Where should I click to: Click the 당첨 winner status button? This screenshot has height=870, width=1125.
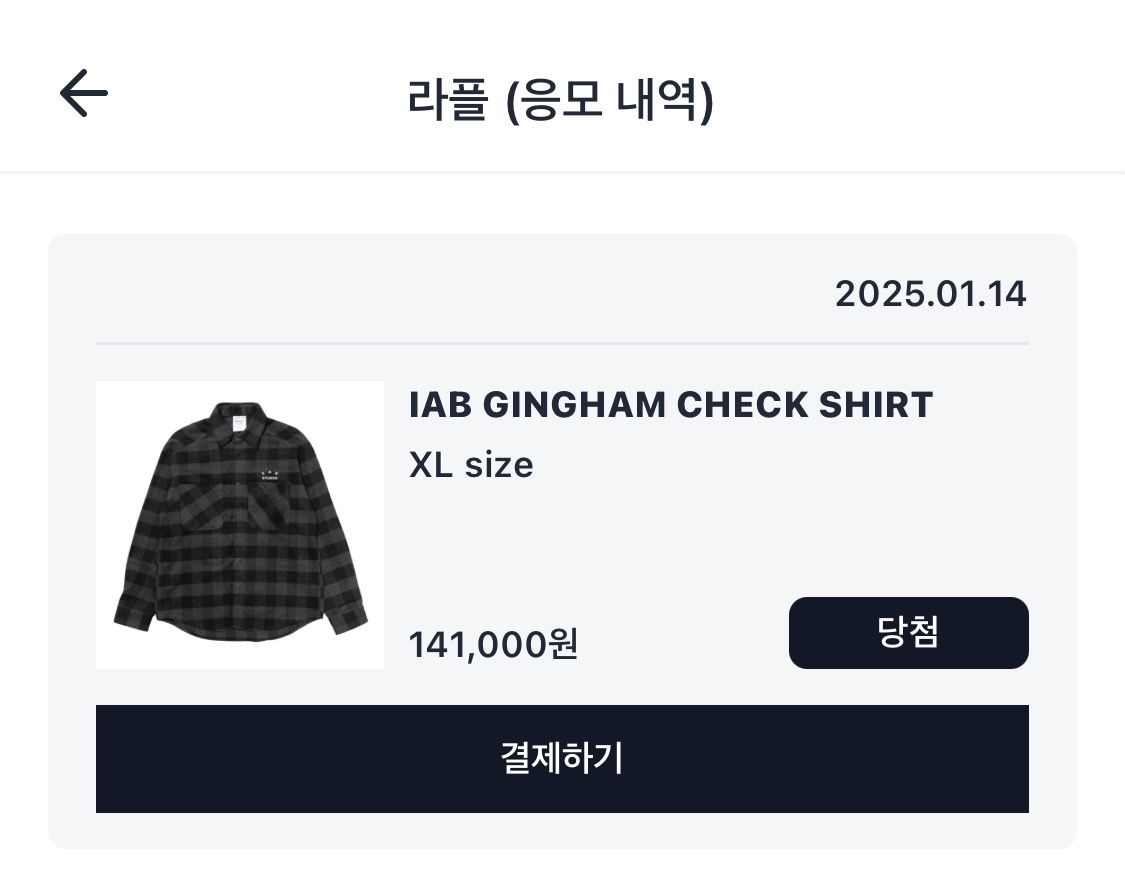tap(908, 633)
